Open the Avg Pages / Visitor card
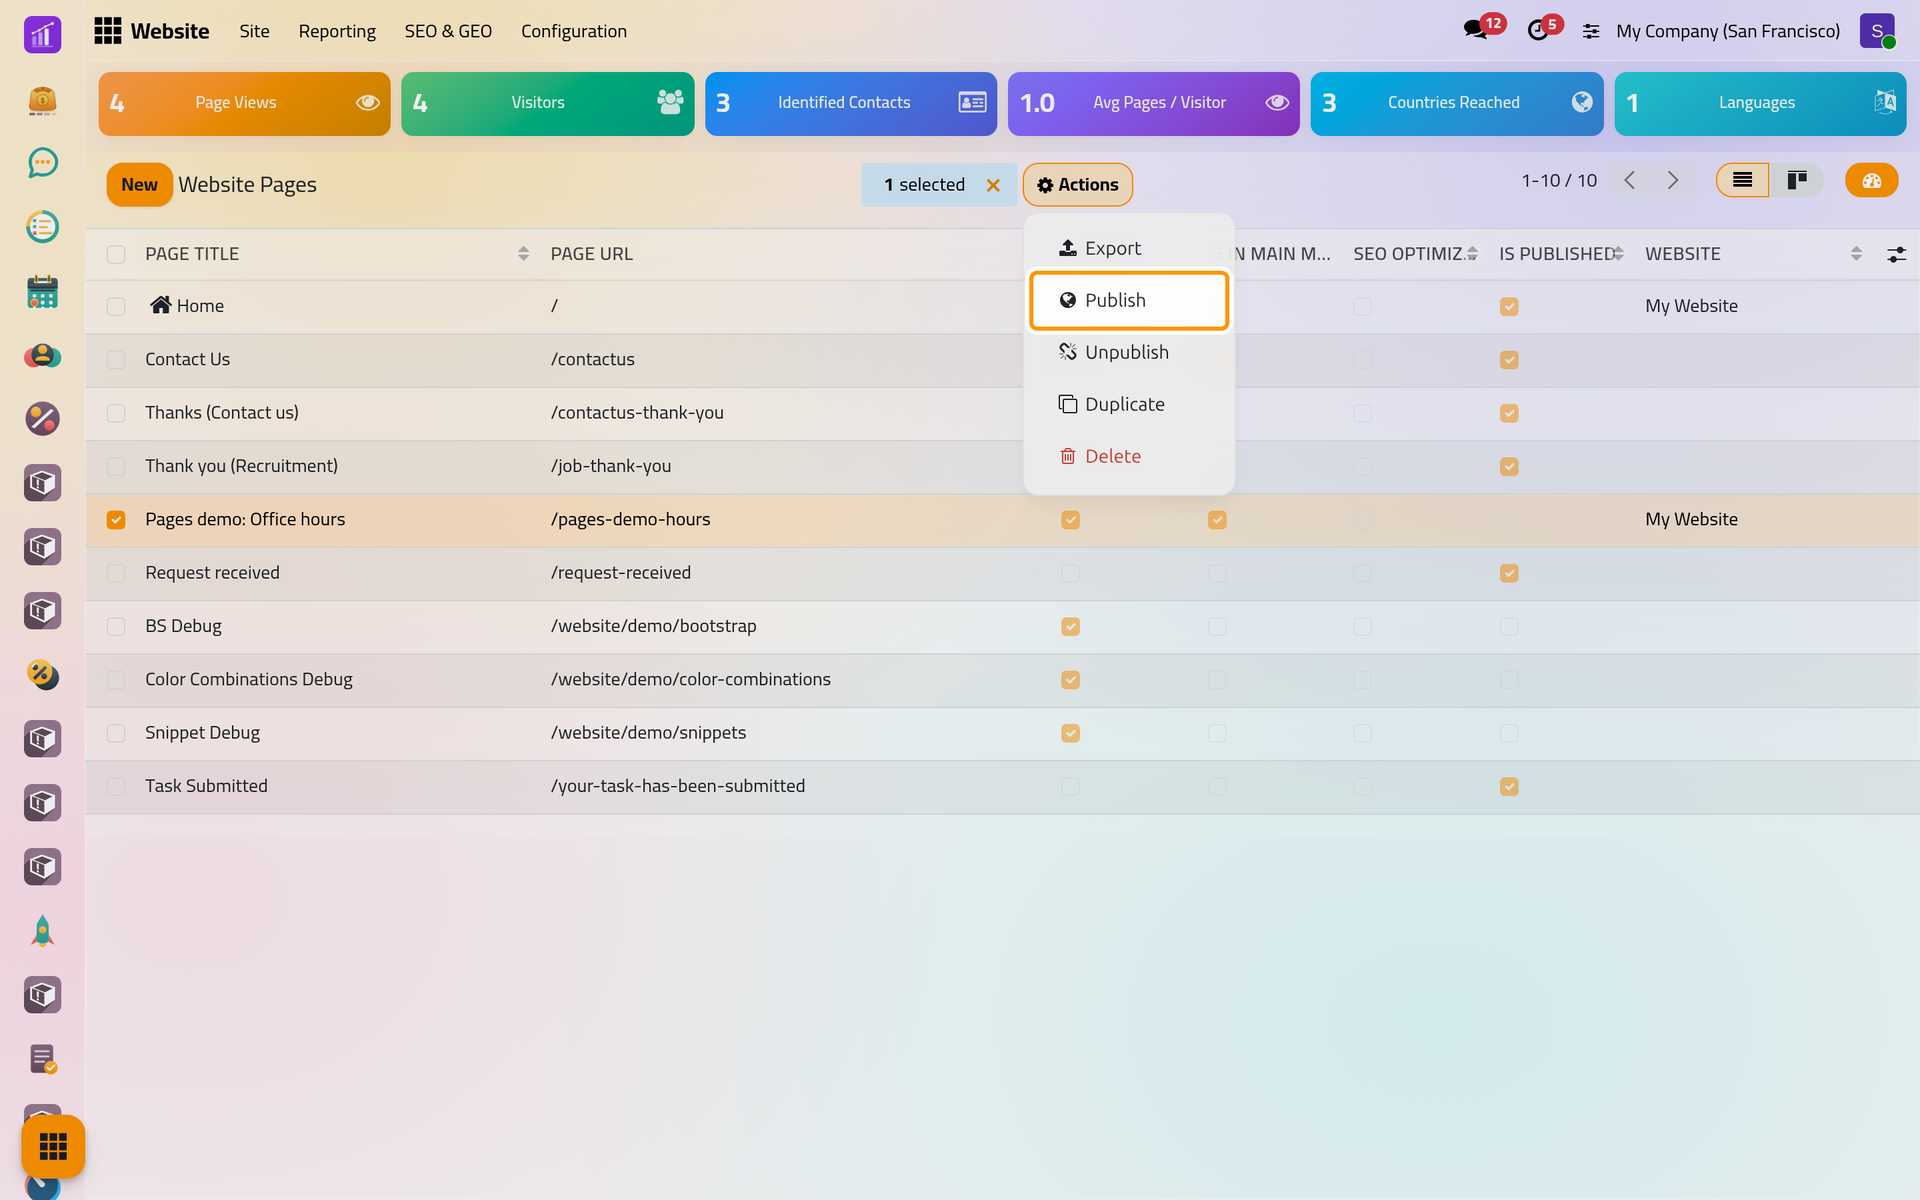 1154,103
